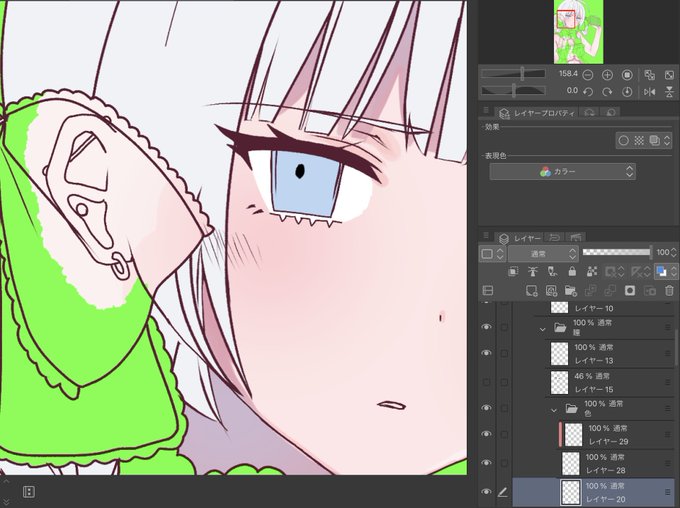Lock transparent pixels of layer
Viewport: 680px width, 508px height.
pos(592,272)
